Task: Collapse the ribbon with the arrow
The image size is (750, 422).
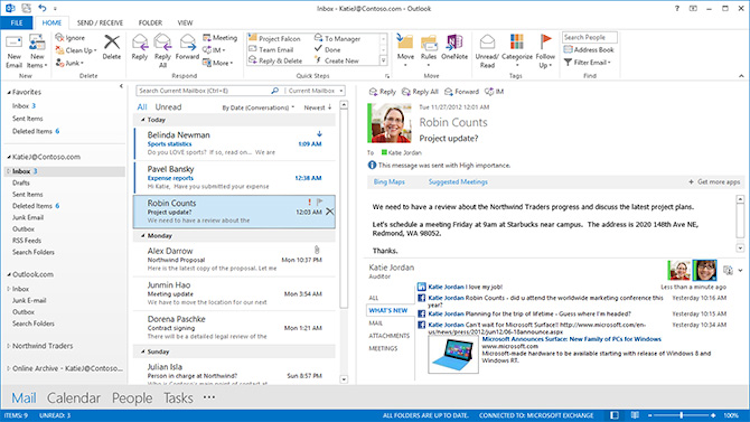Action: pos(741,76)
